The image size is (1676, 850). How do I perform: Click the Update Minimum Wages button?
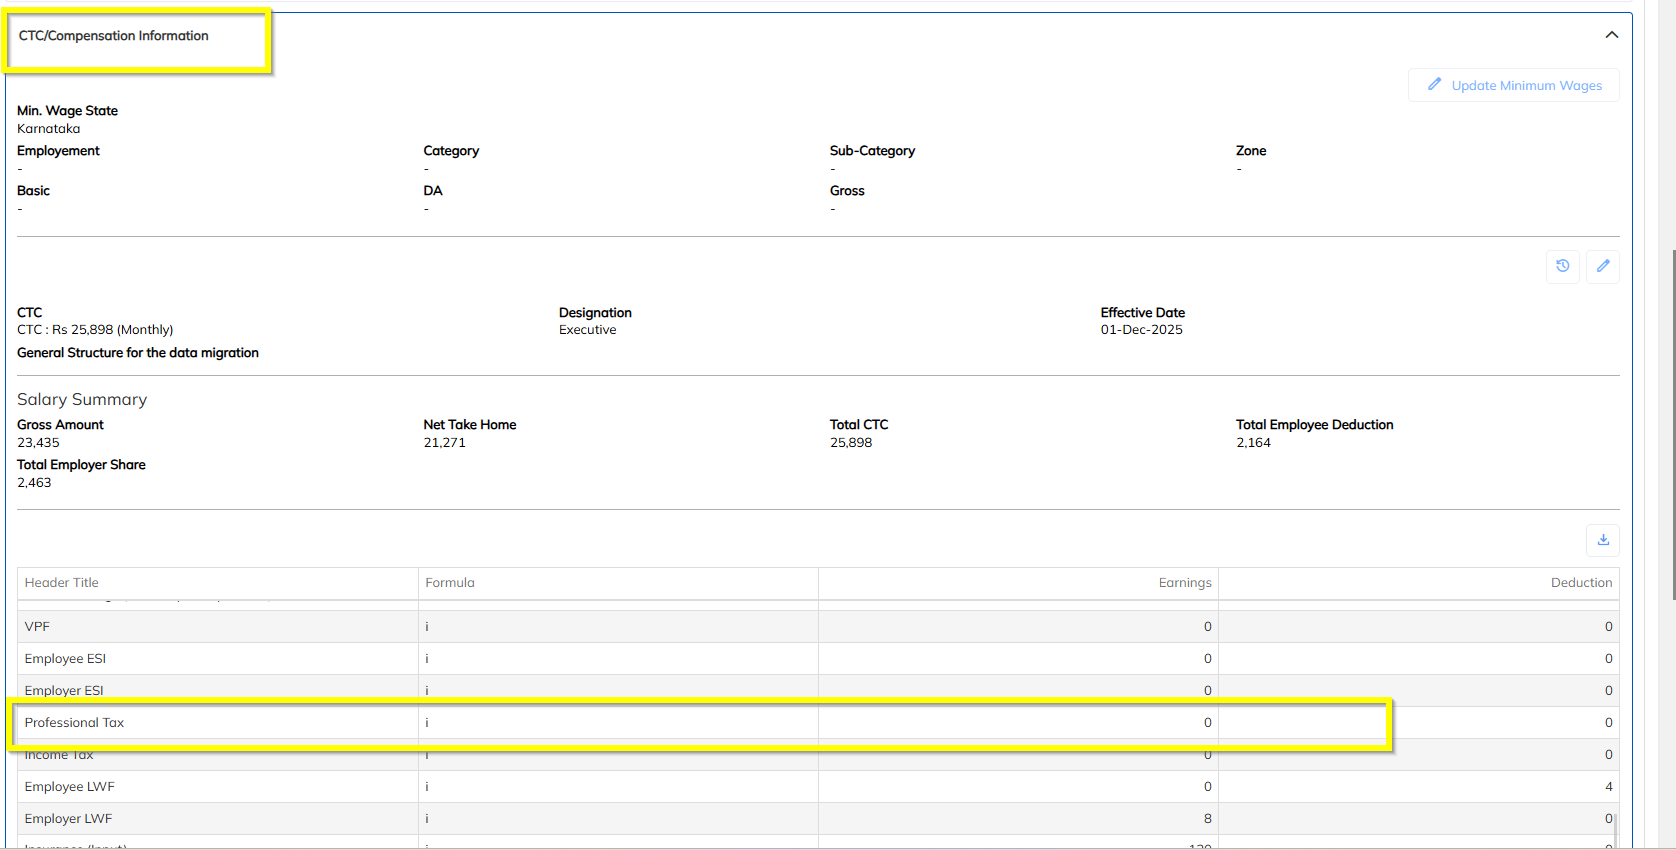(x=1514, y=86)
